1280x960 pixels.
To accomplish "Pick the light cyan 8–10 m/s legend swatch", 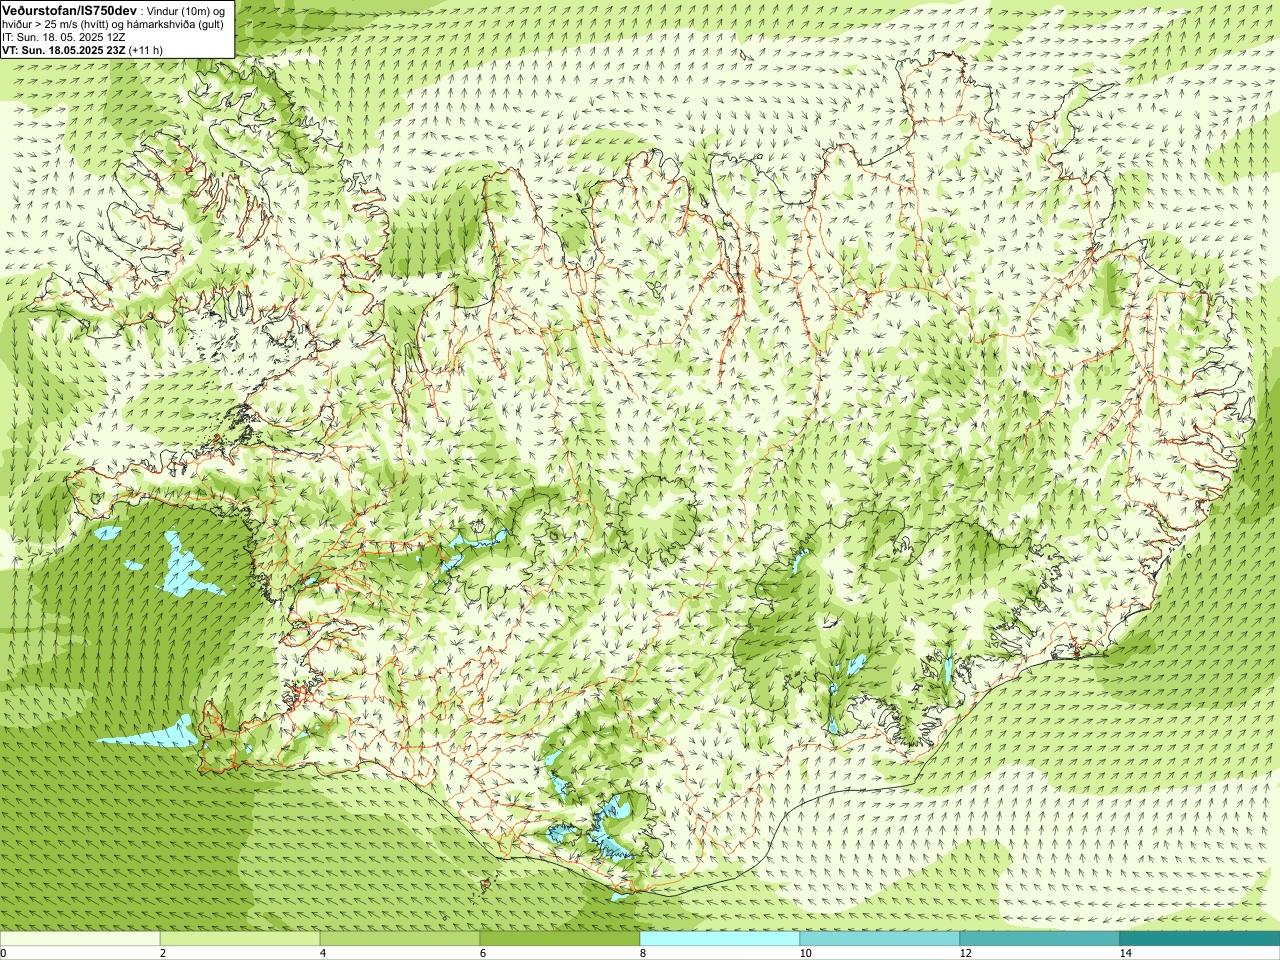I will 720,939.
